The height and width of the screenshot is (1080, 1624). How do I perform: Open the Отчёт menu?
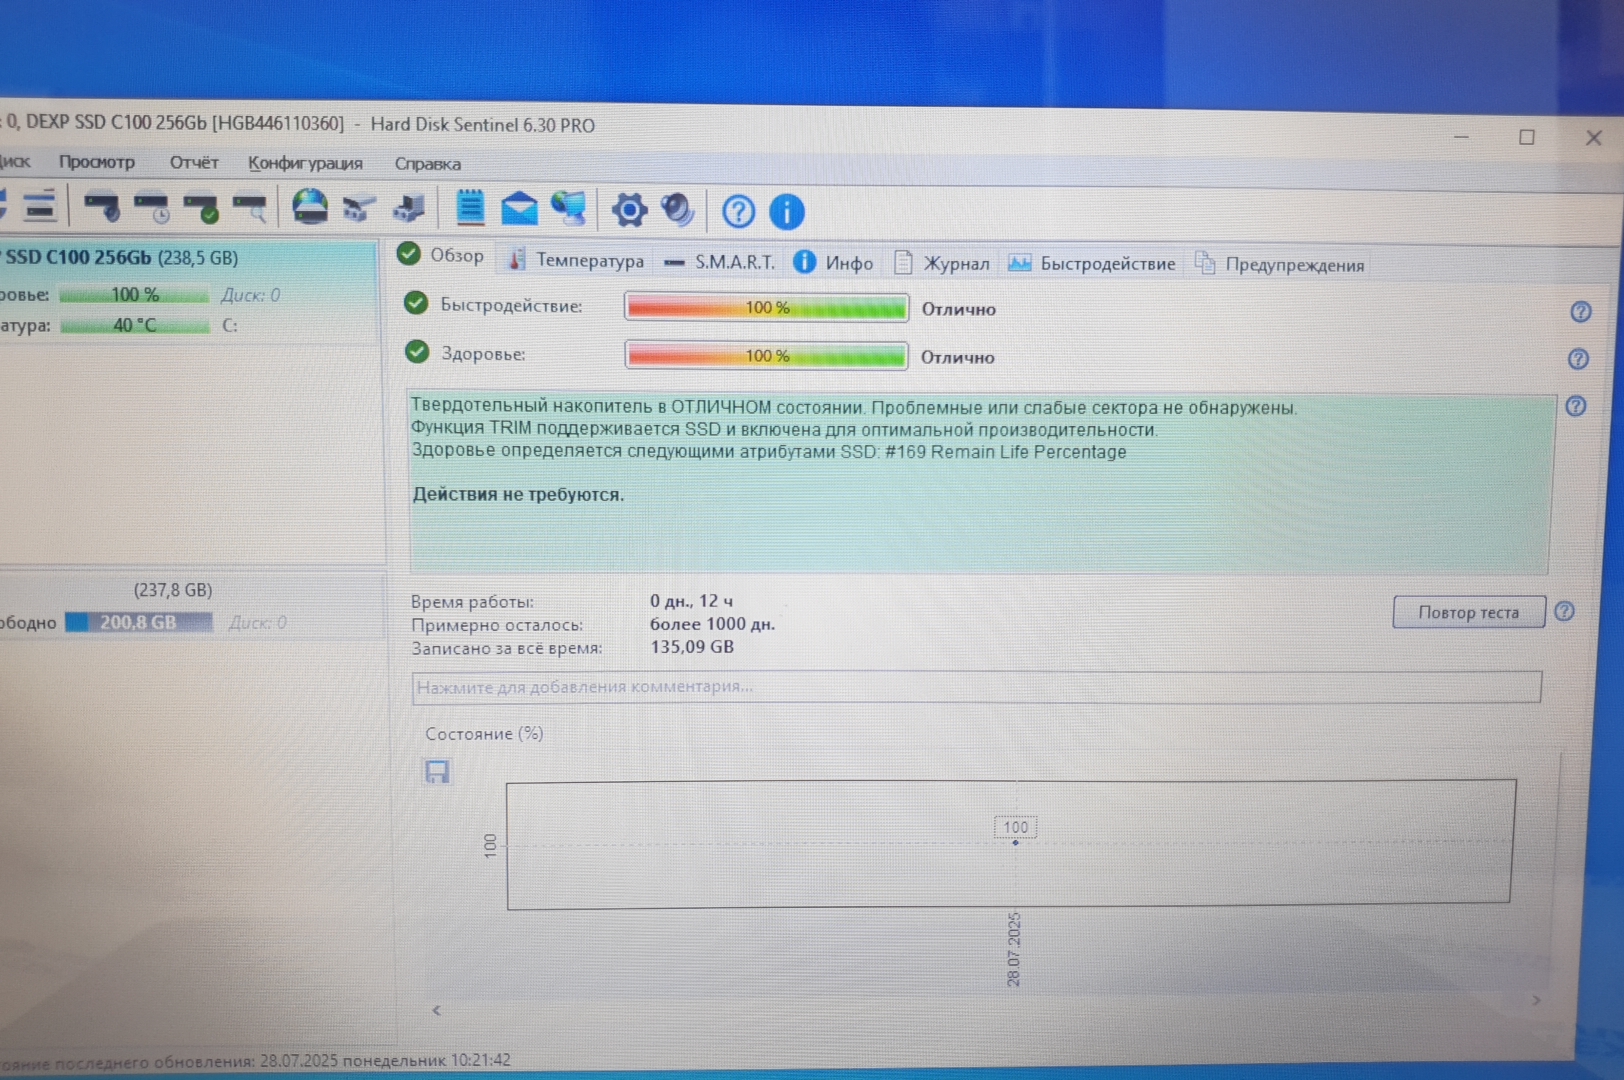[194, 162]
